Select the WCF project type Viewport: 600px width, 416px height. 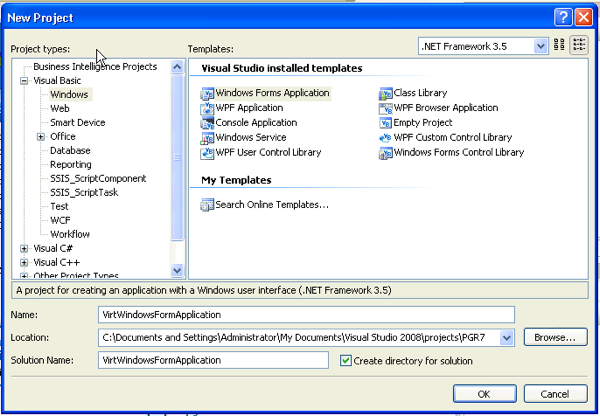60,220
